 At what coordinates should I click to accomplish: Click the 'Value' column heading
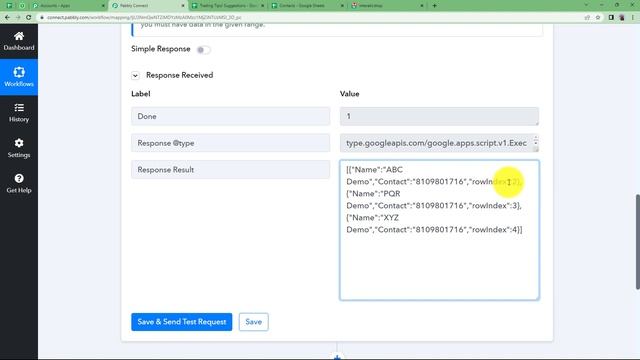349,94
